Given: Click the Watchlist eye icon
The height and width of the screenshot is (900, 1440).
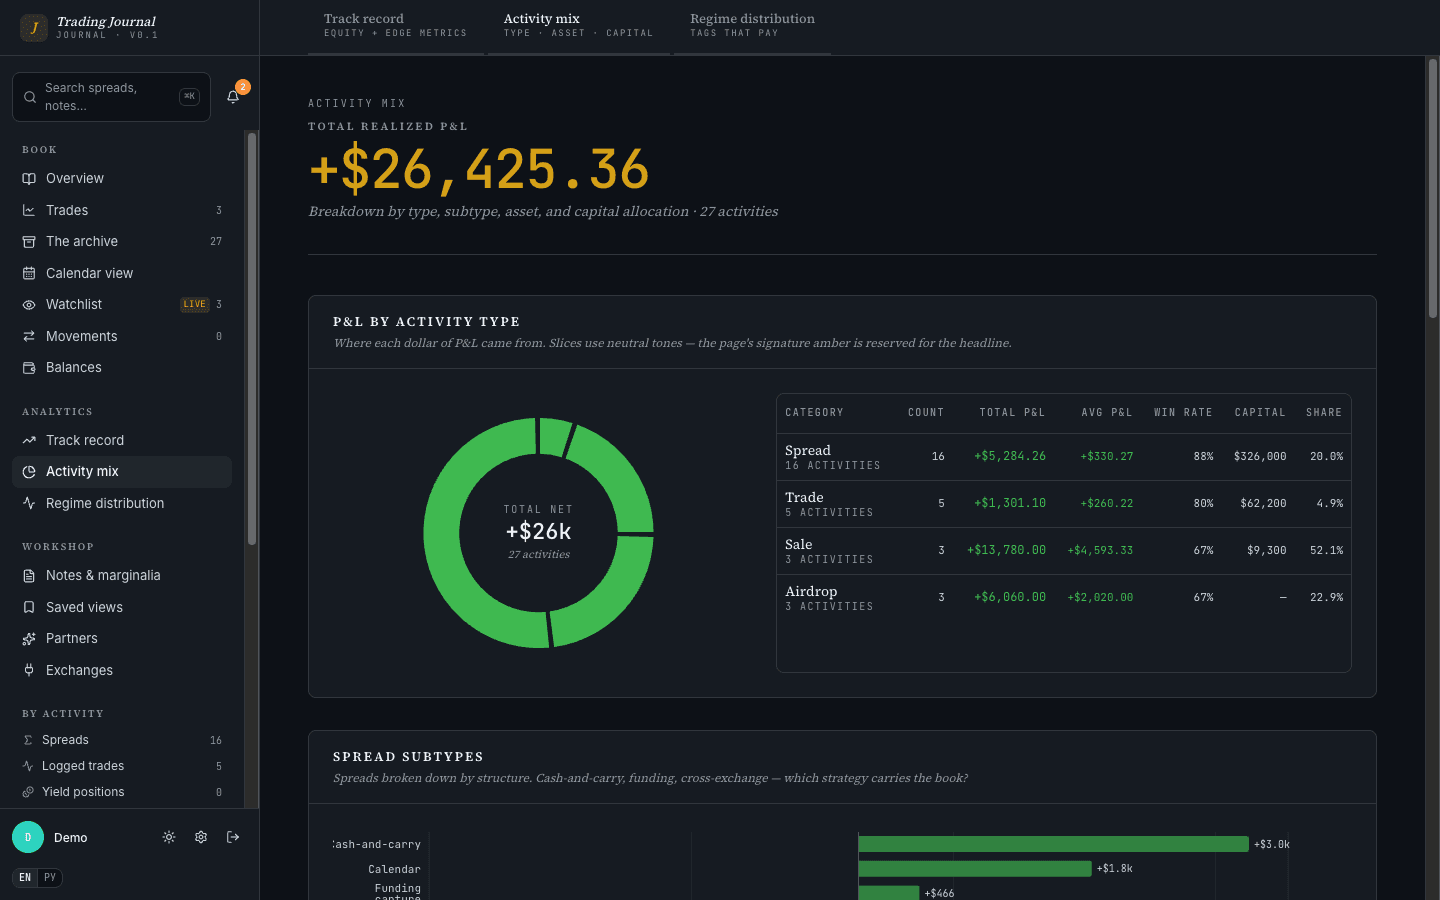Looking at the screenshot, I should point(29,304).
